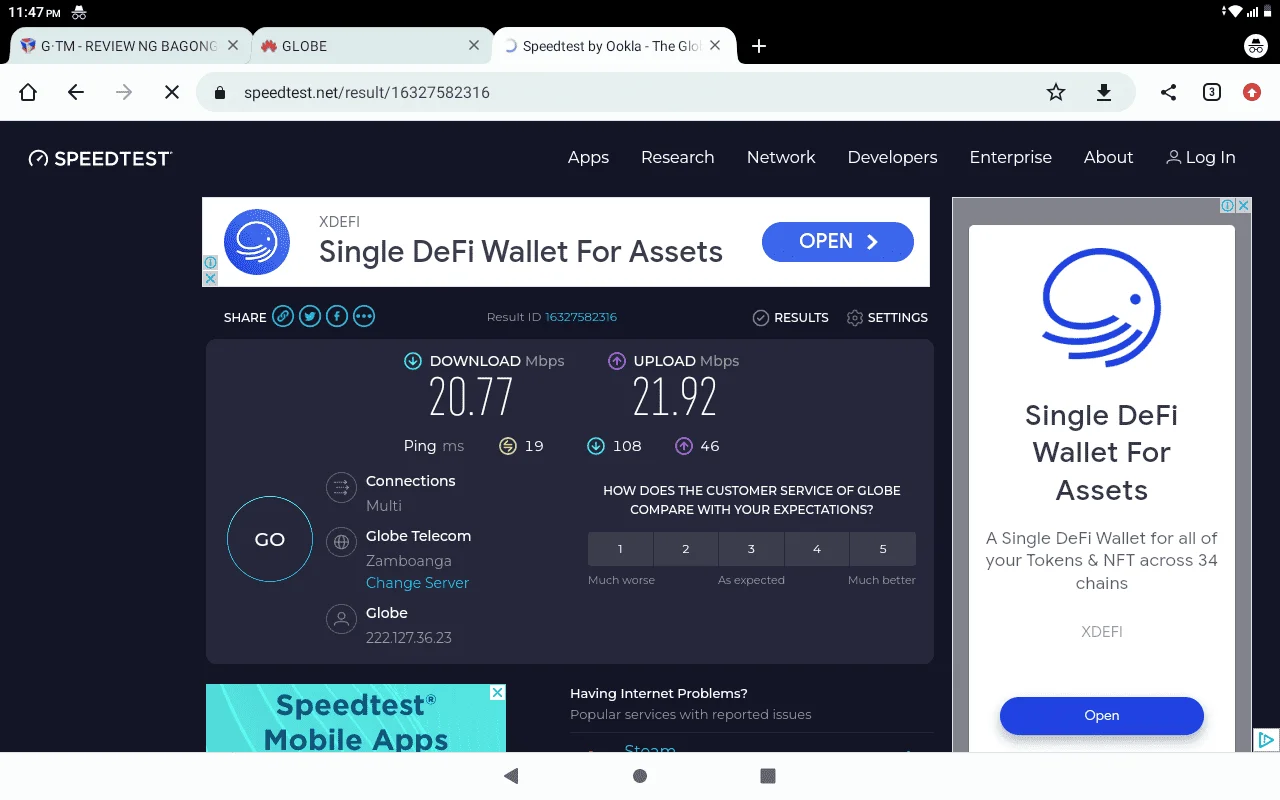Open a new tab with plus button
The image size is (1280, 800).
(759, 46)
